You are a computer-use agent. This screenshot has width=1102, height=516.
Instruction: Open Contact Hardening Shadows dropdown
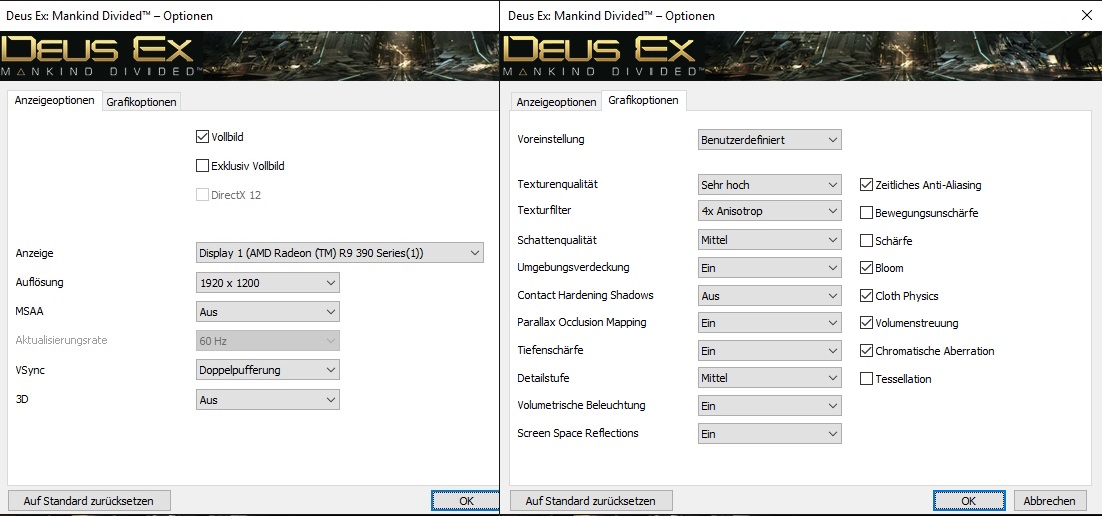tap(769, 296)
